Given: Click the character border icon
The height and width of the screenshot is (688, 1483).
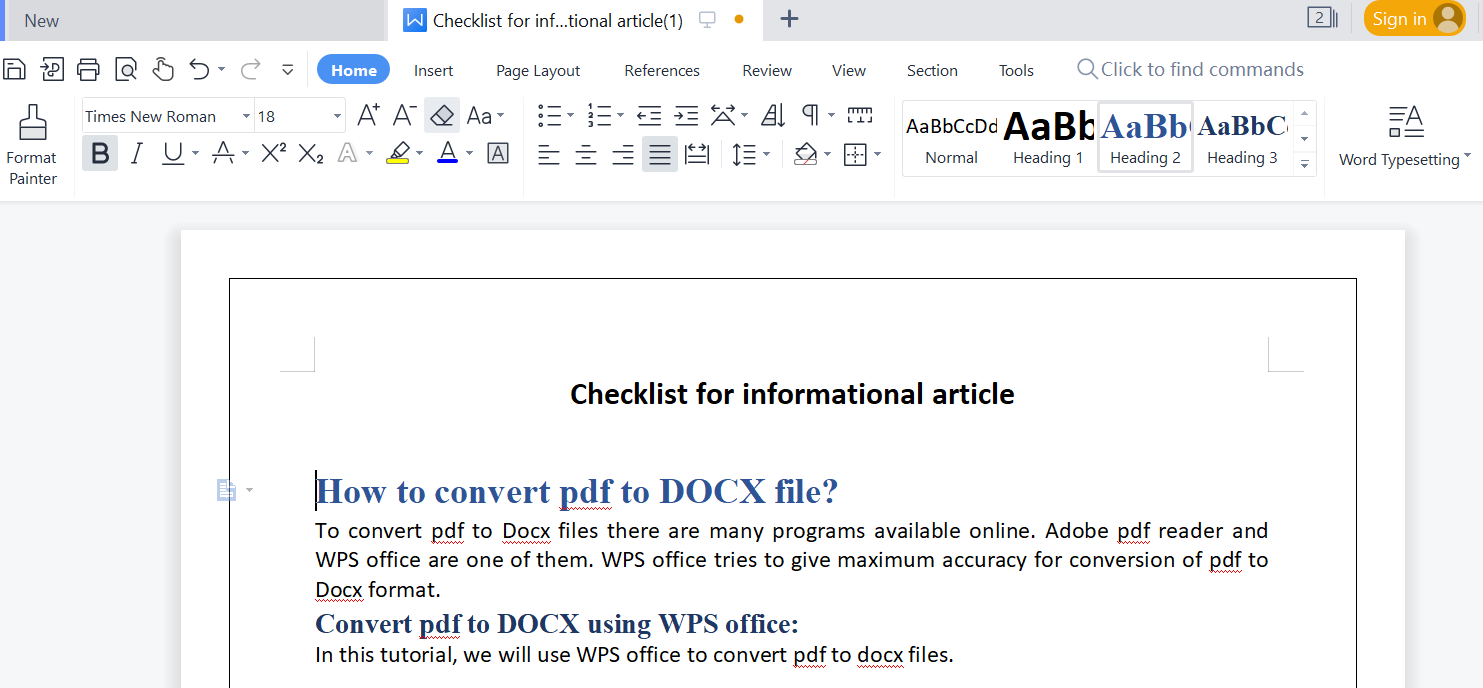Looking at the screenshot, I should (x=497, y=153).
